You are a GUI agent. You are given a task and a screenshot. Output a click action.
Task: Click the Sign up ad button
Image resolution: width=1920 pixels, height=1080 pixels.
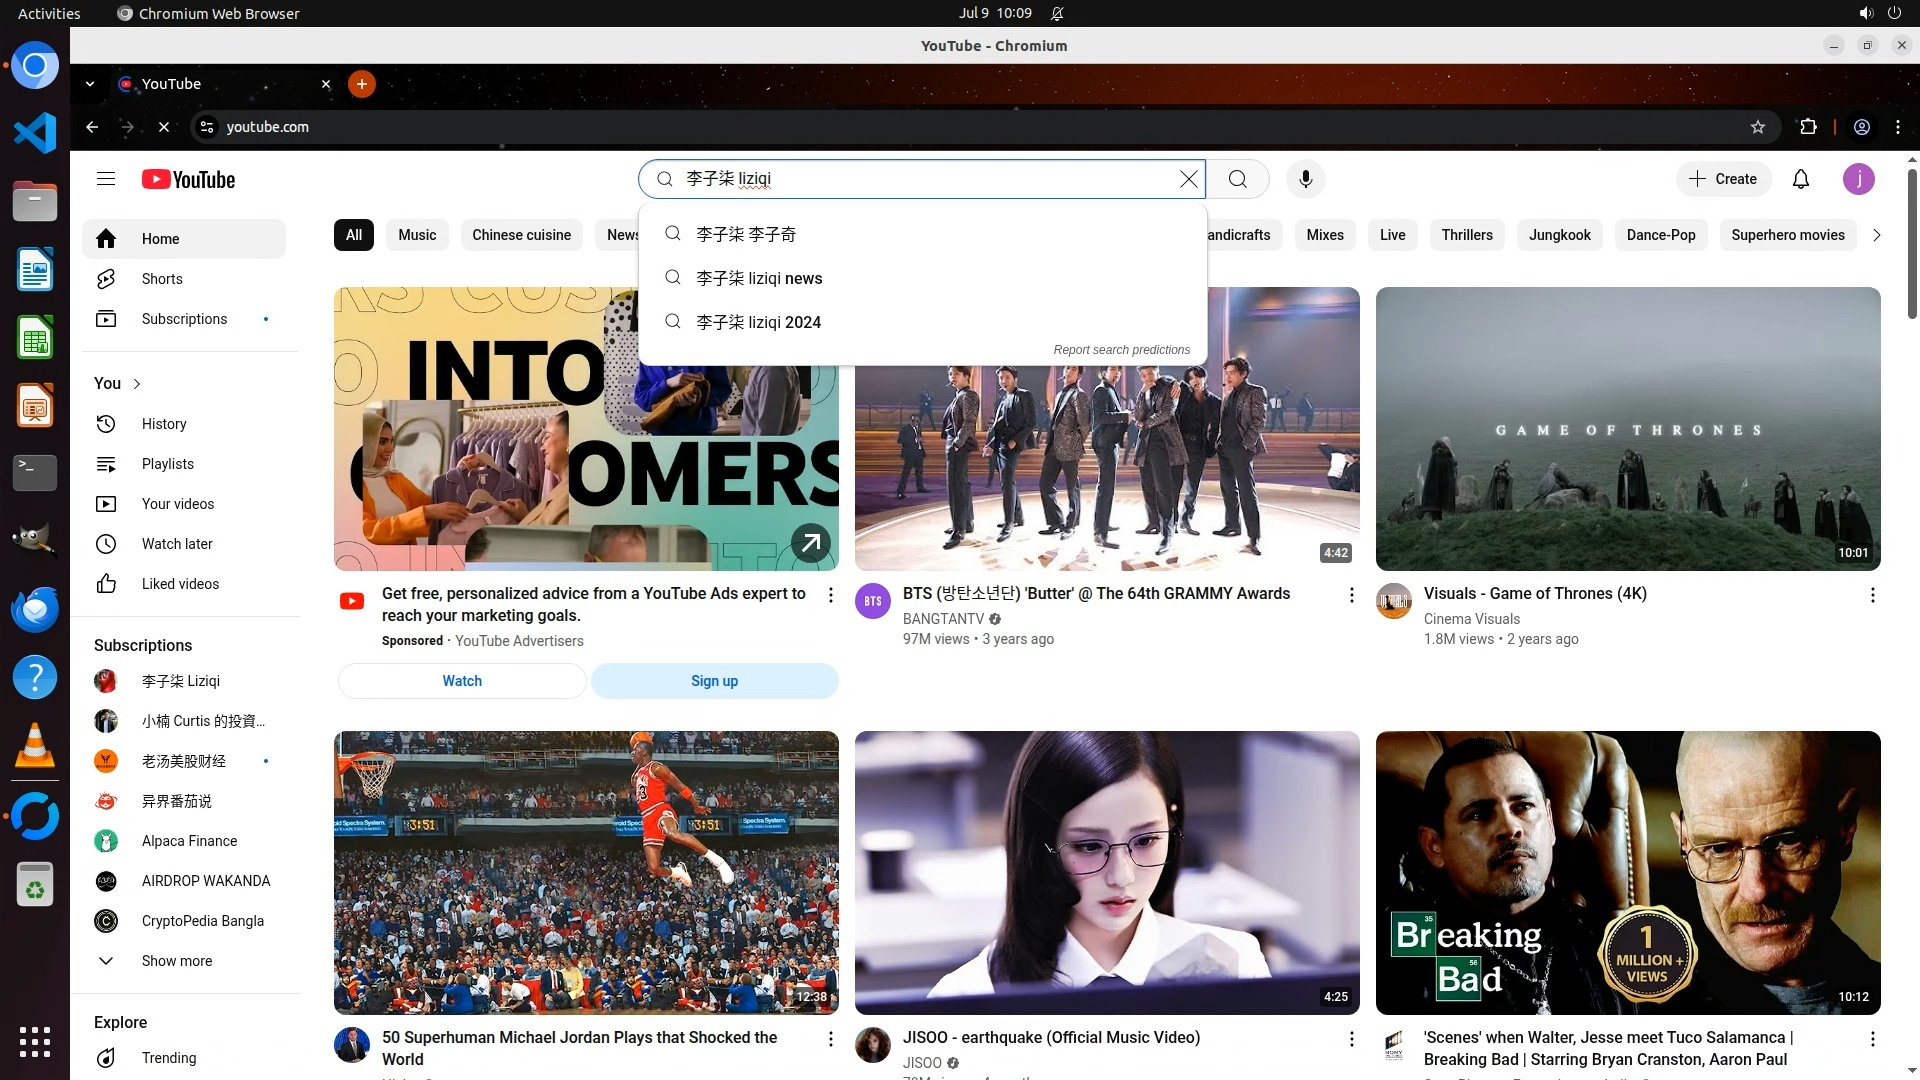pyautogui.click(x=714, y=681)
